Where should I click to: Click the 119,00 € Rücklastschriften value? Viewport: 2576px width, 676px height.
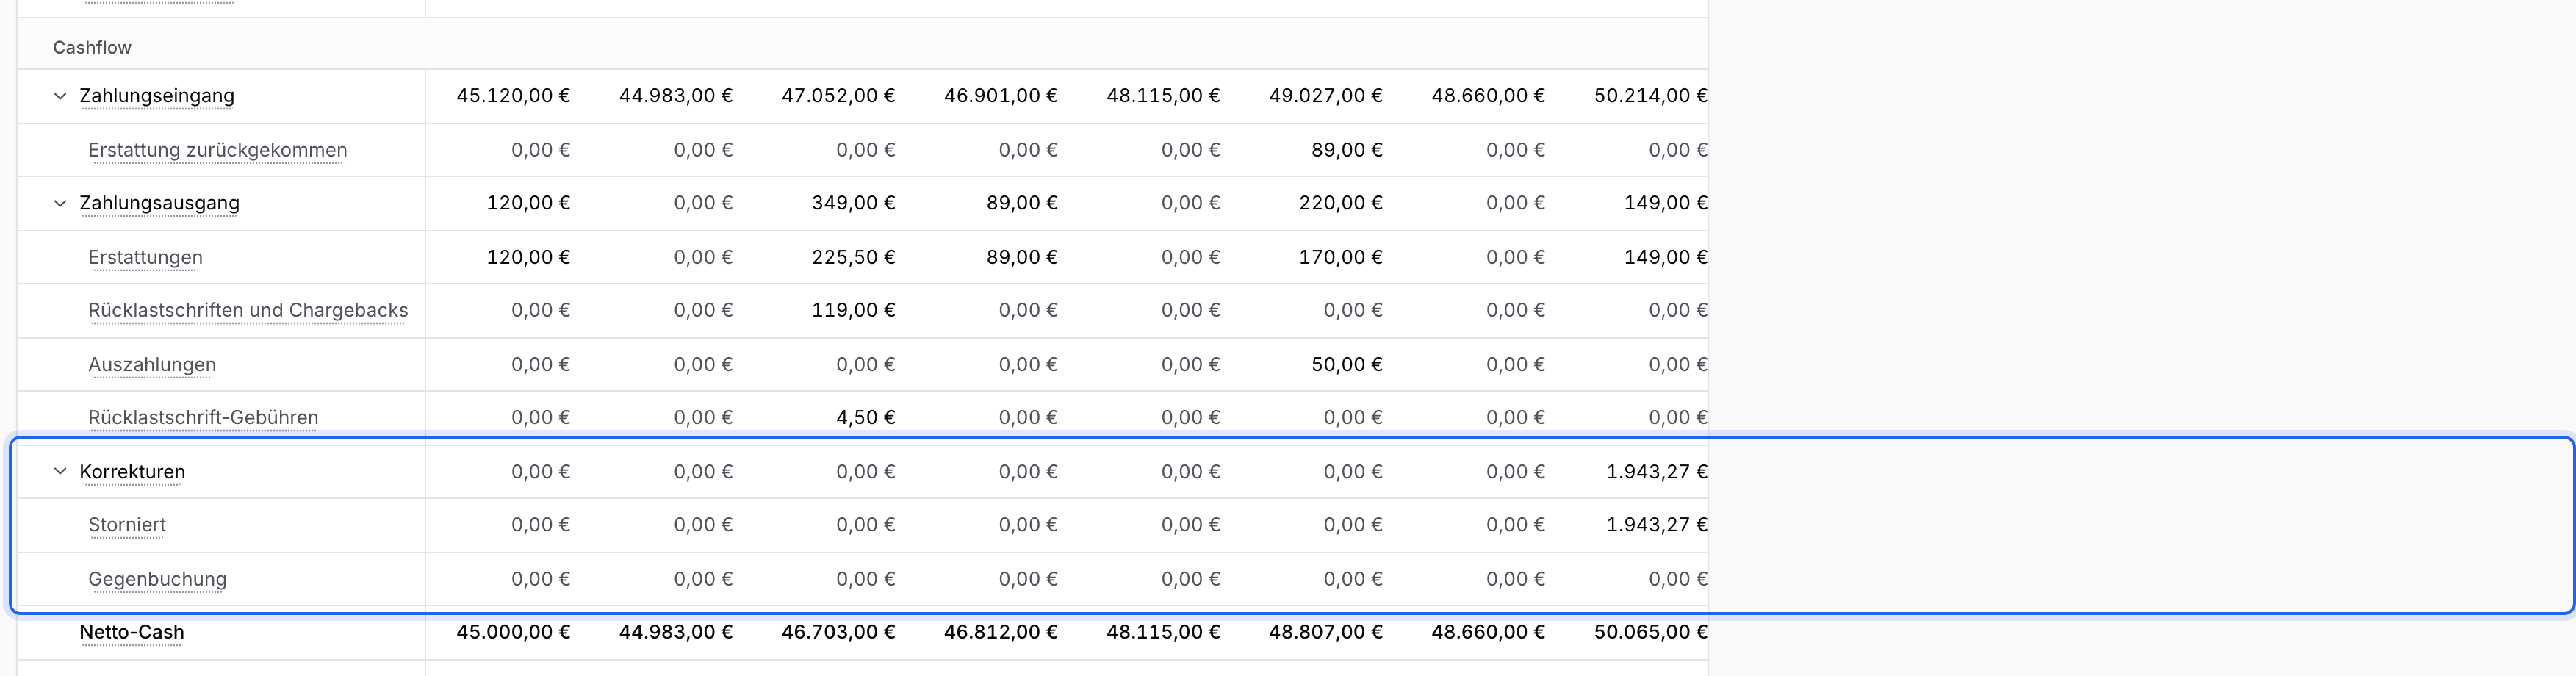tap(853, 310)
